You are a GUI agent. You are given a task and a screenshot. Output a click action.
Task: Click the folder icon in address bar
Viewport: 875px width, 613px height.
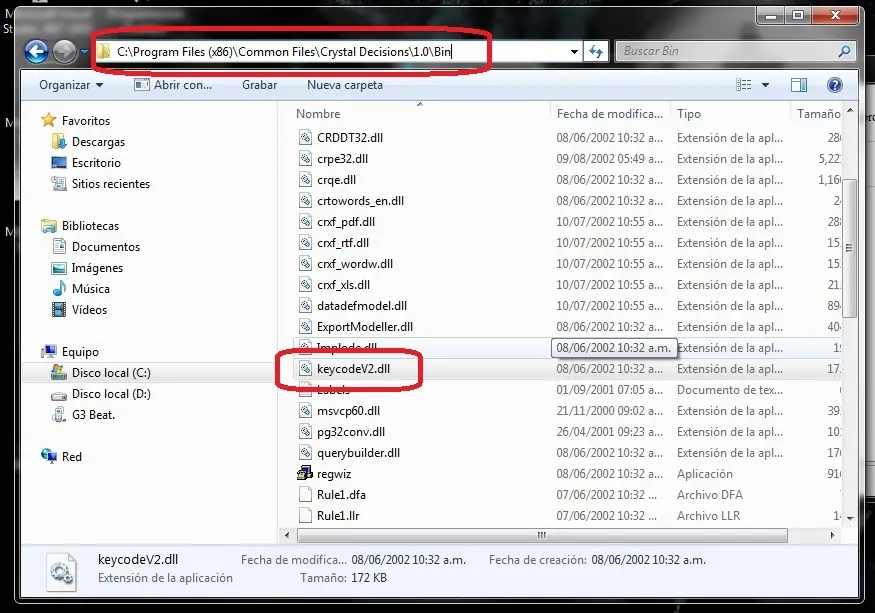104,52
